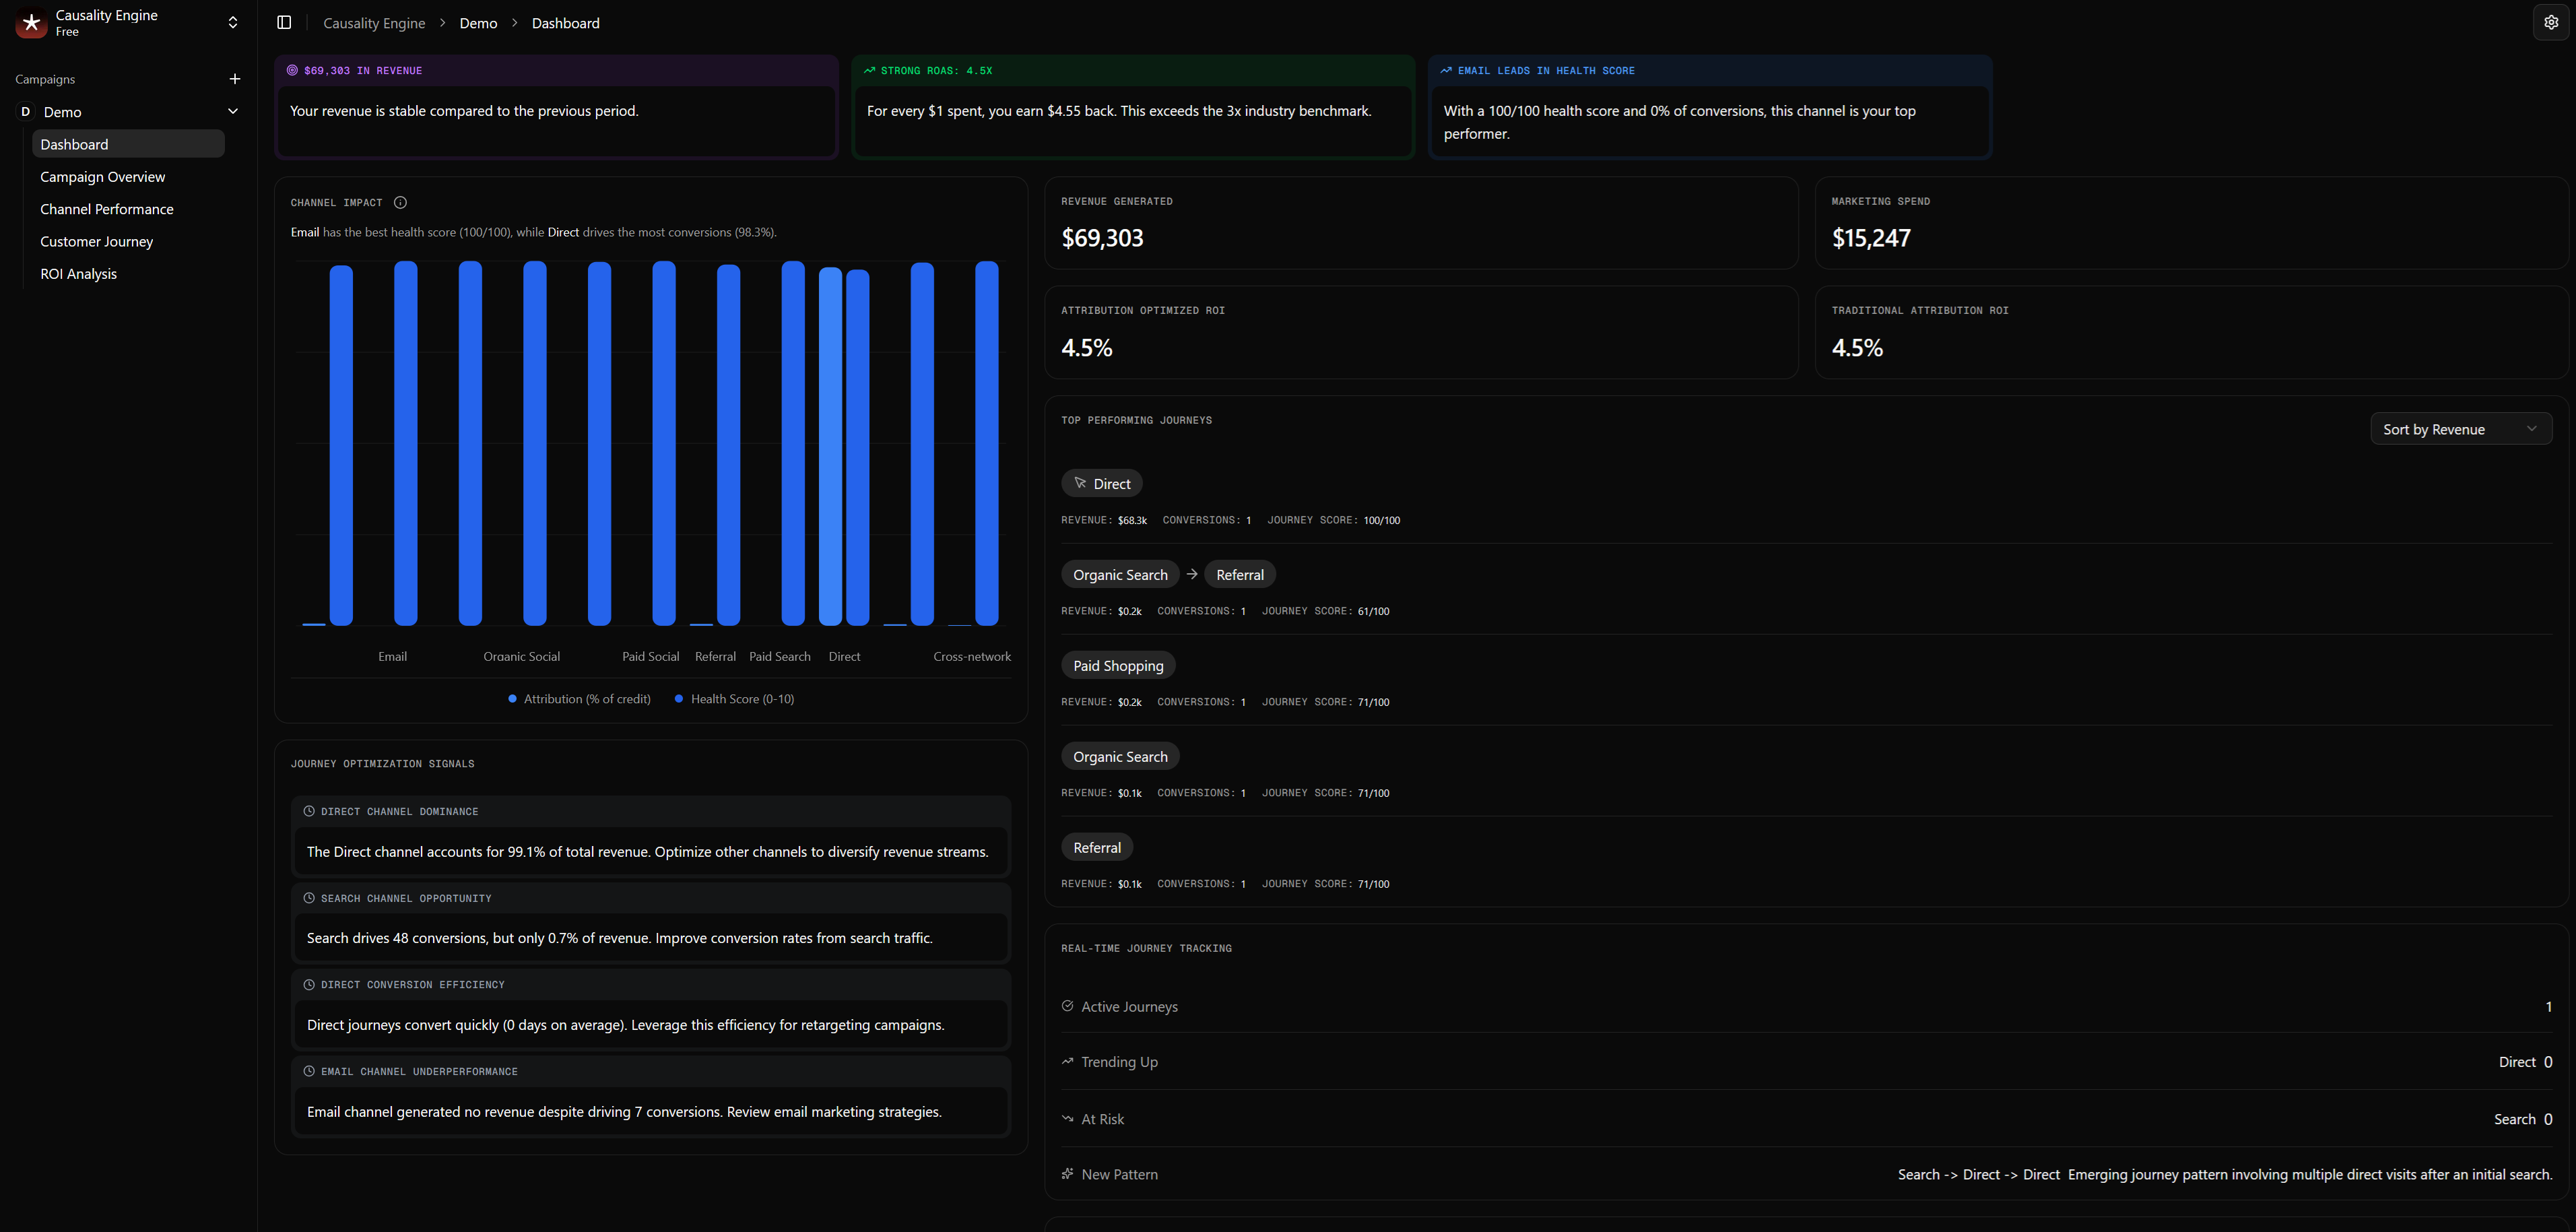Open the workspace switcher chevrons

(233, 22)
